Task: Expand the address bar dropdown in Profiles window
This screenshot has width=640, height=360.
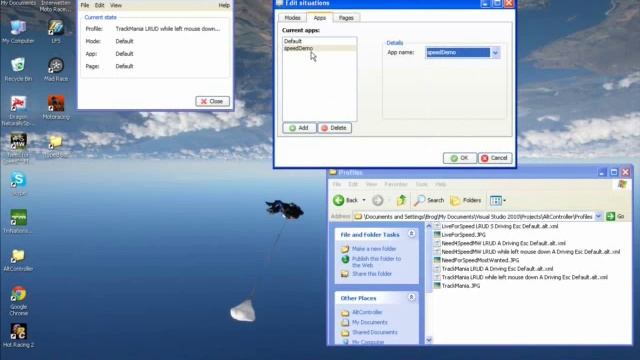Action: pyautogui.click(x=598, y=217)
